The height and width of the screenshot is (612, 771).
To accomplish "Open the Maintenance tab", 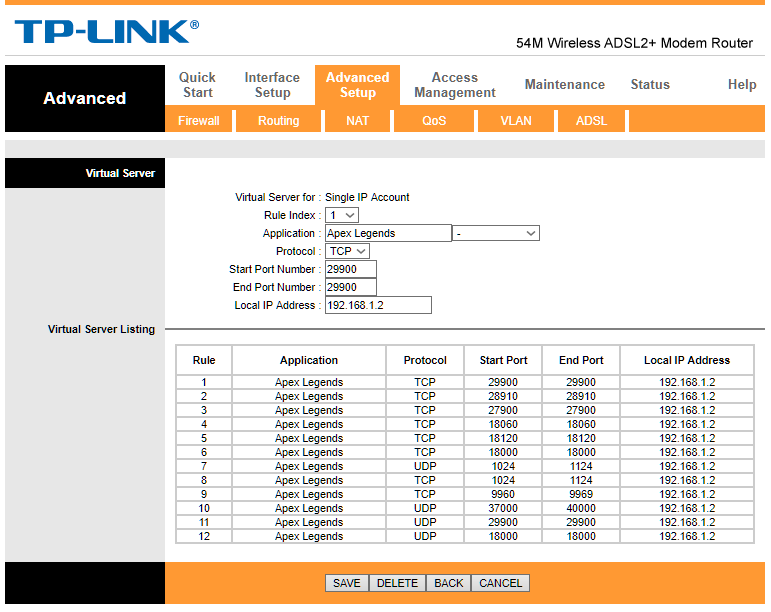I will click(x=564, y=85).
